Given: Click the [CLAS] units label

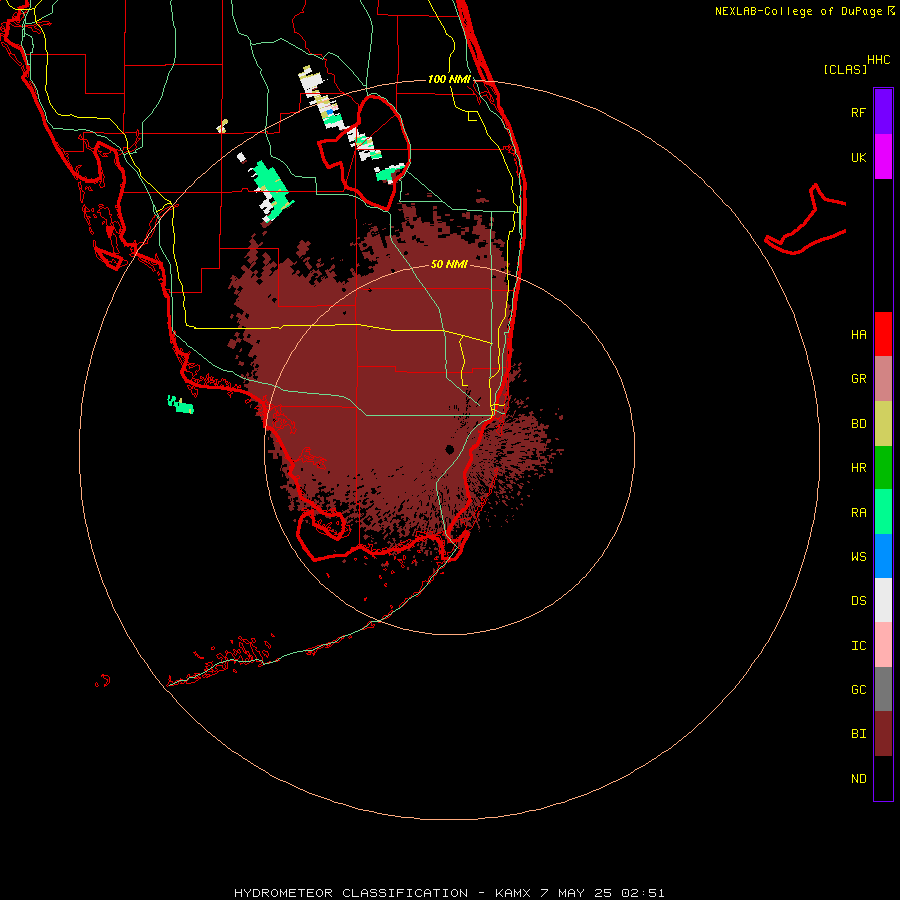Looking at the screenshot, I should tap(845, 69).
